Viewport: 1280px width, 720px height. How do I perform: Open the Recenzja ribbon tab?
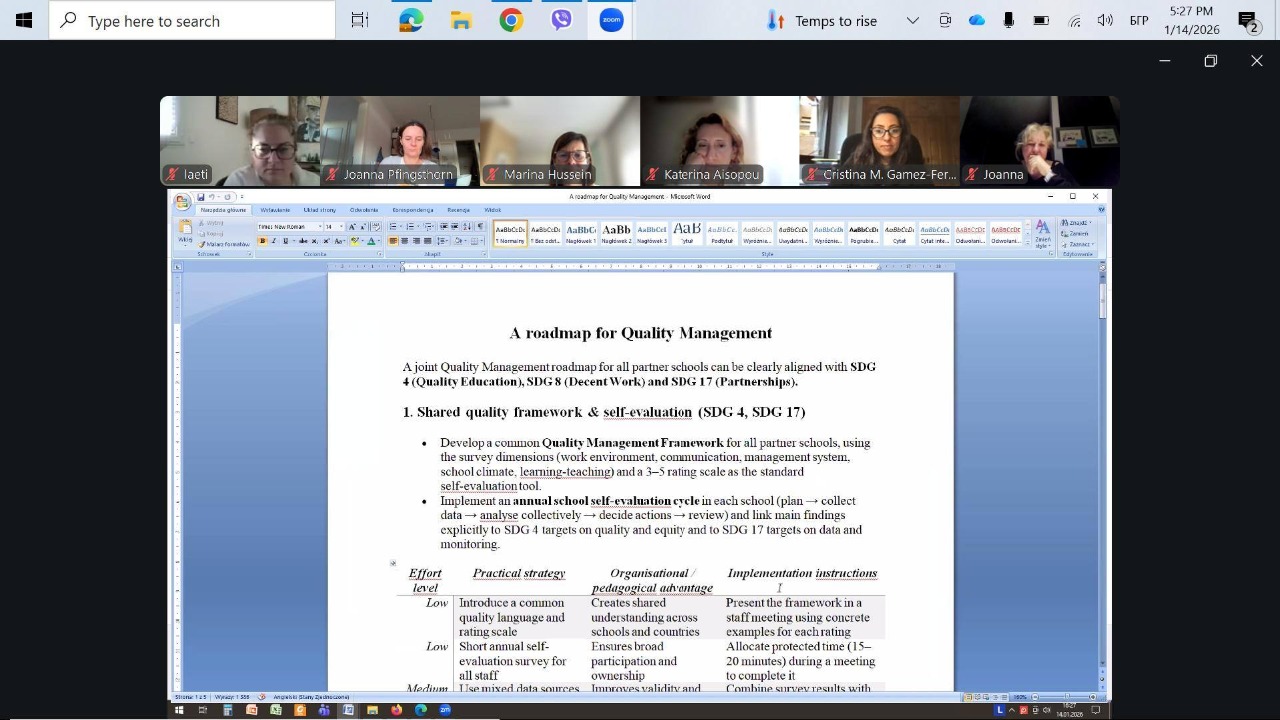[458, 210]
